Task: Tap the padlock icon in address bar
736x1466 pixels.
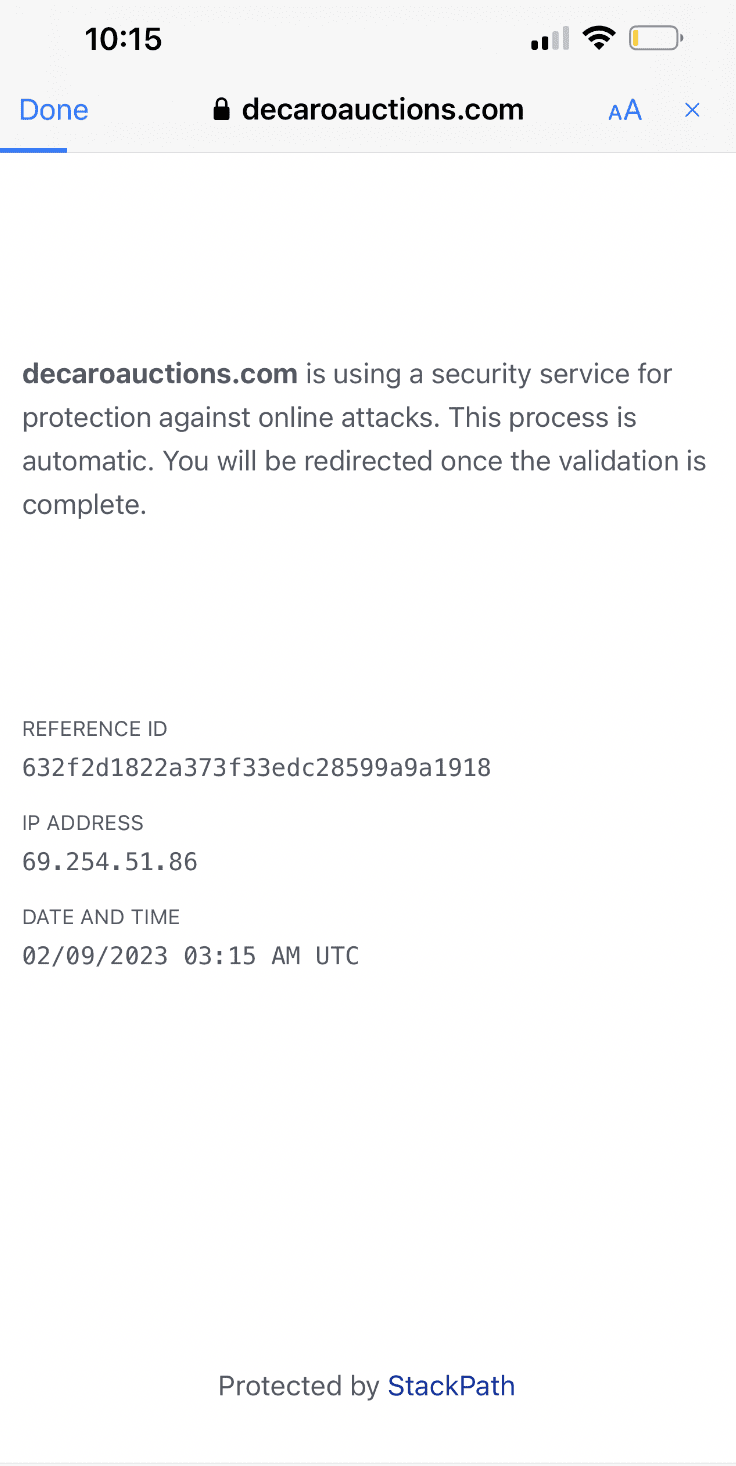Action: (x=222, y=109)
